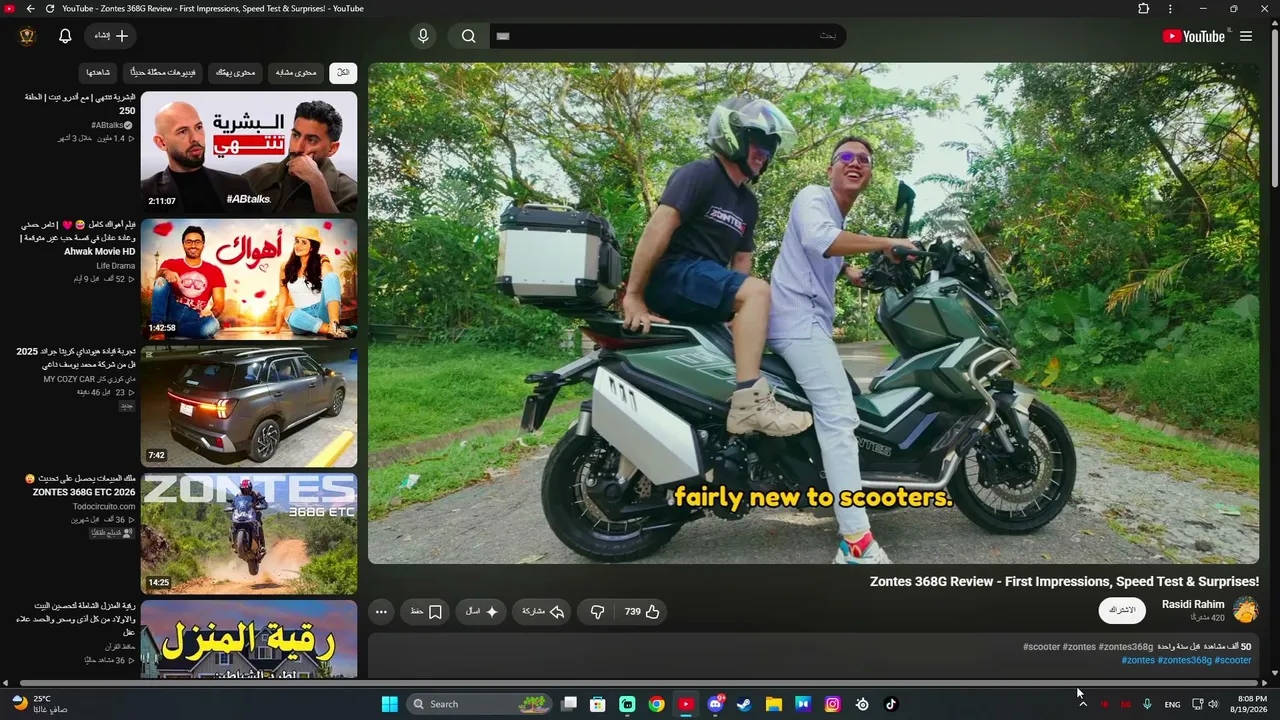Image resolution: width=1280 pixels, height=720 pixels.
Task: Open the ABtalks channel name
Action: [x=106, y=126]
